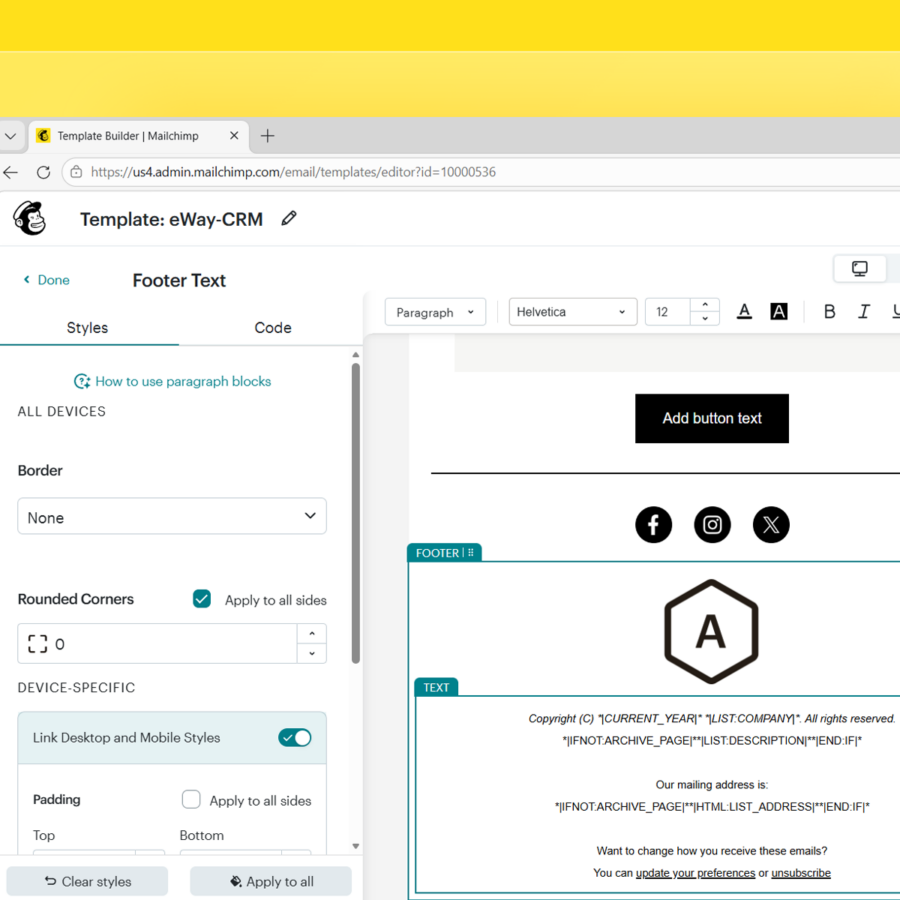Click the Clear styles button
The image size is (900, 900).
(x=87, y=881)
